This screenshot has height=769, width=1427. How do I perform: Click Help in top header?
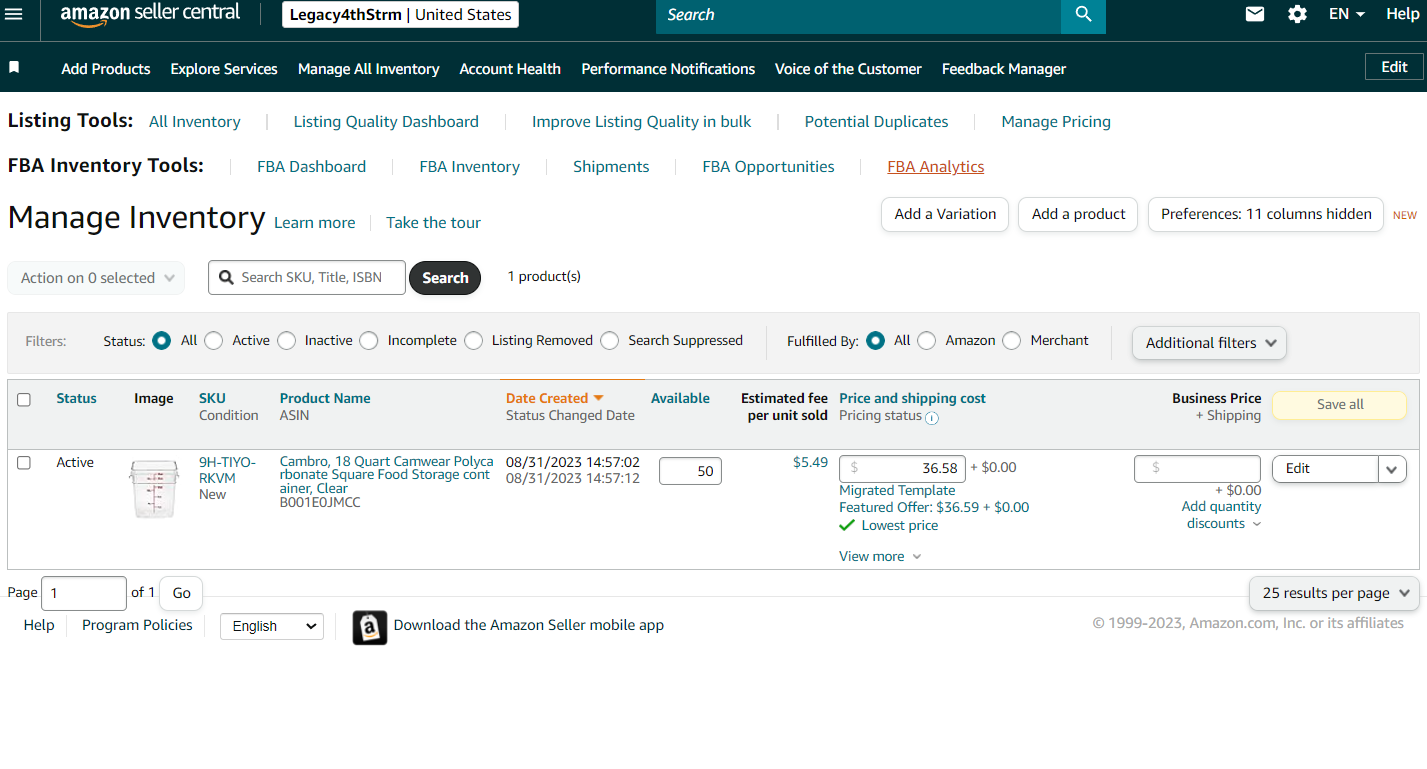pos(1402,14)
